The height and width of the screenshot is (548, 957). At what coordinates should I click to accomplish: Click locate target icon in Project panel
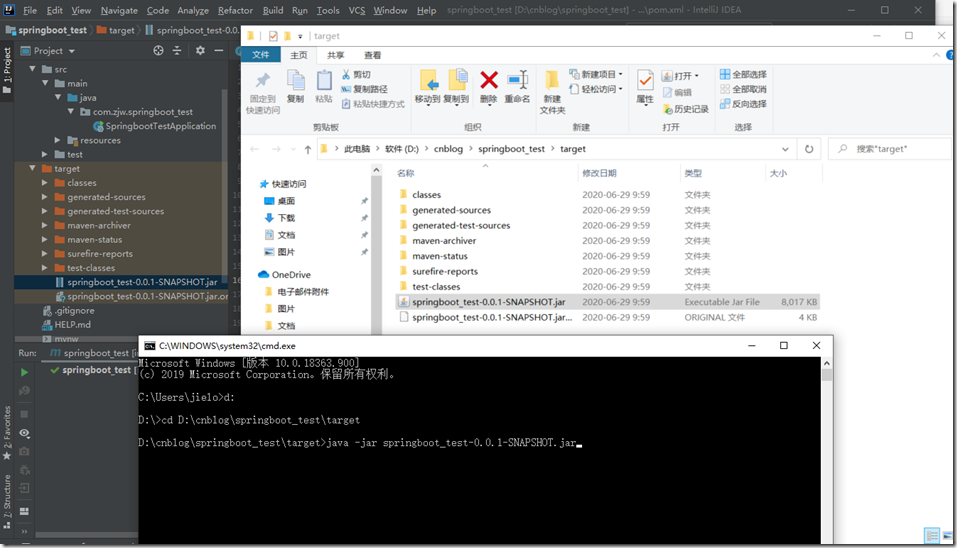click(x=159, y=51)
